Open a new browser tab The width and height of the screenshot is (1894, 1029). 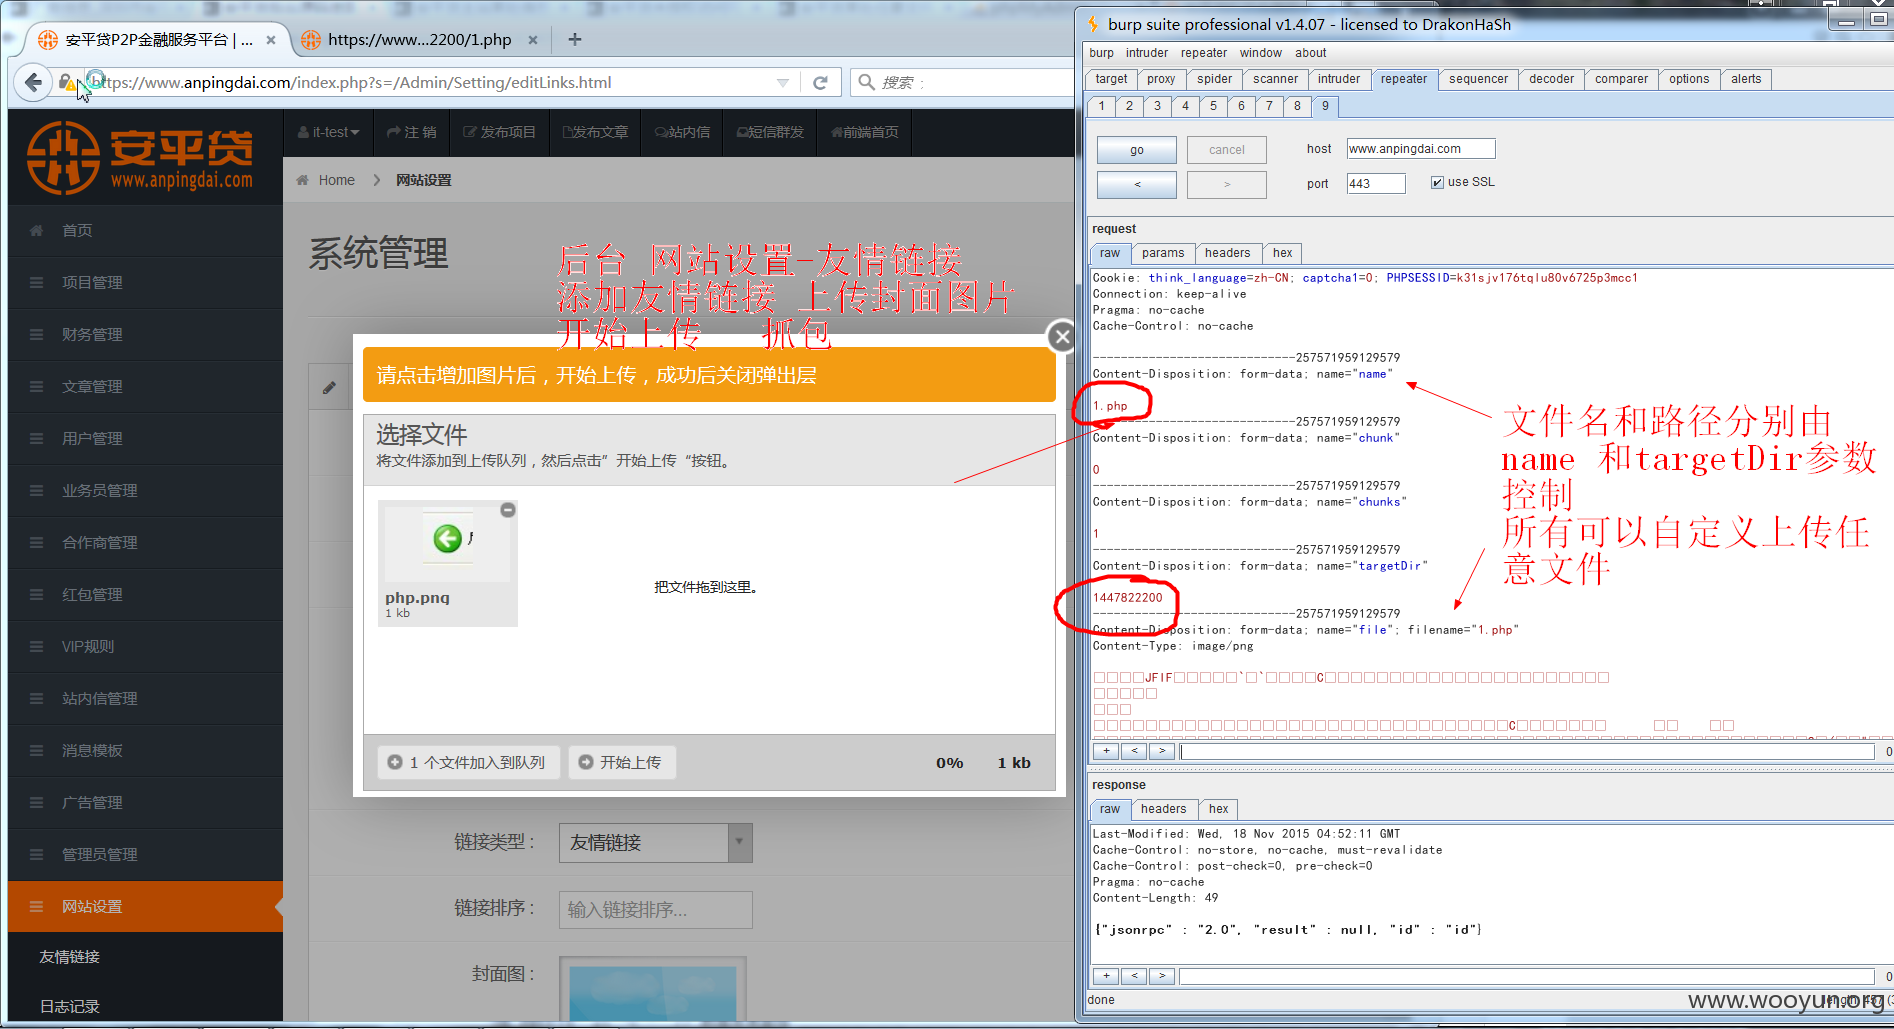[x=574, y=39]
